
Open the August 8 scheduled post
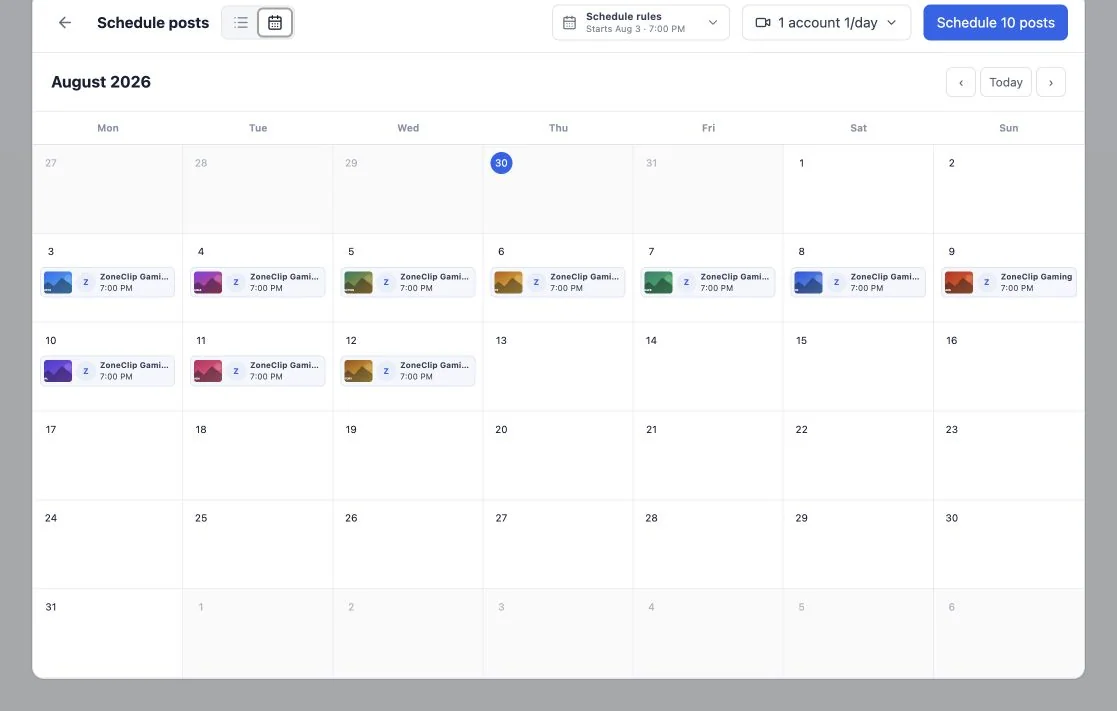coord(858,282)
